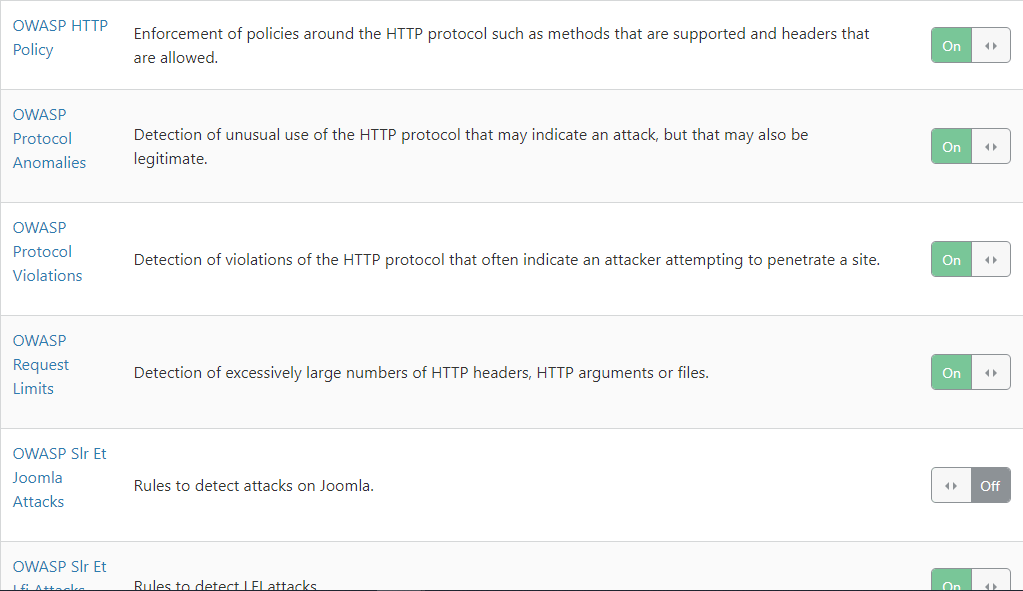Open the OWASP Slr Et Joomla Attacks link
This screenshot has height=591, width=1023.
[x=59, y=477]
